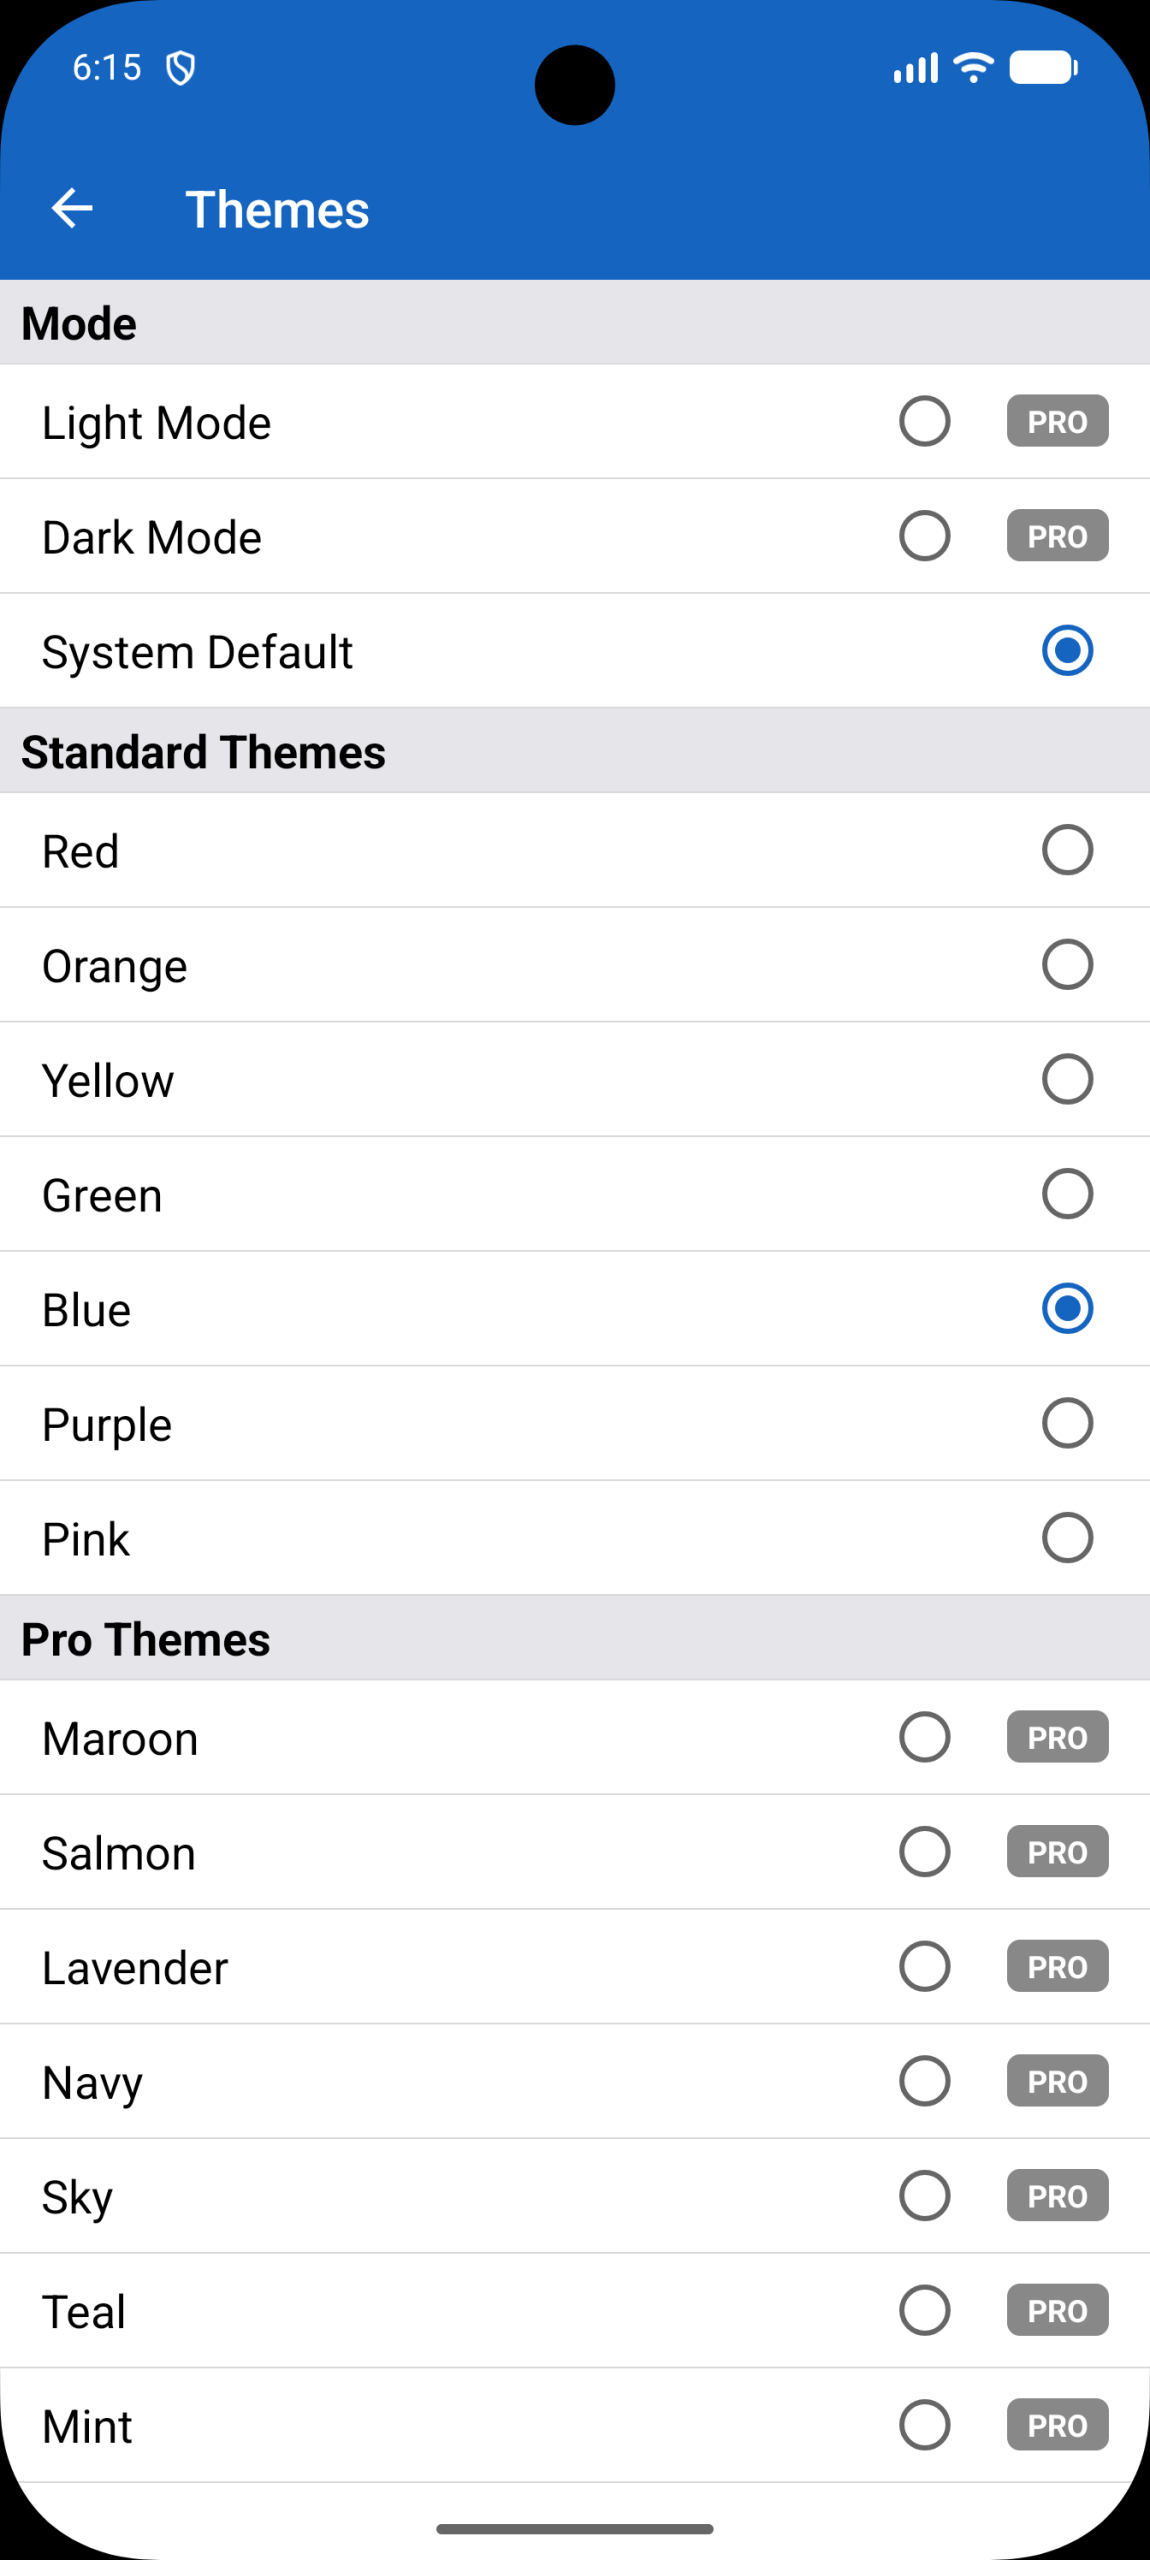This screenshot has width=1150, height=2560.
Task: Tap the shield icon in status bar
Action: [180, 68]
